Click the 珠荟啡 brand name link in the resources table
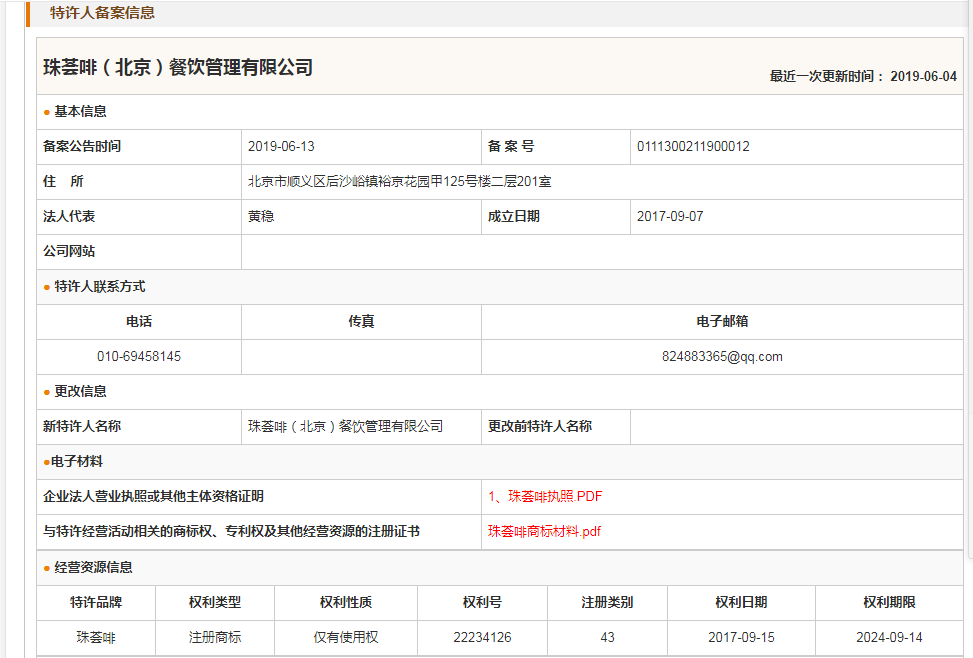Screen dimensions: 973x658 [96, 637]
